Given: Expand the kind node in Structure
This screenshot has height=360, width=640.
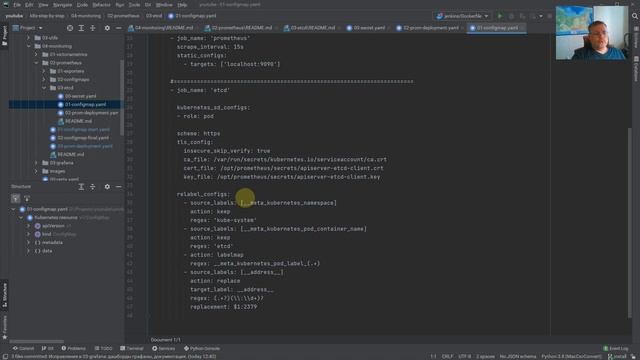Looking at the screenshot, I should coord(29,234).
